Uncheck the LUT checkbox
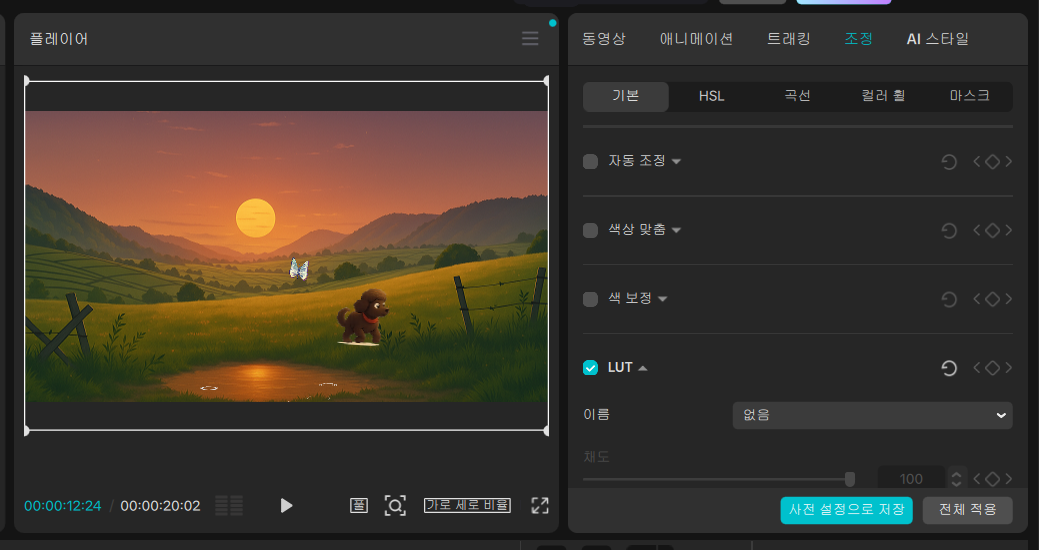This screenshot has height=550, width=1039. pos(590,368)
